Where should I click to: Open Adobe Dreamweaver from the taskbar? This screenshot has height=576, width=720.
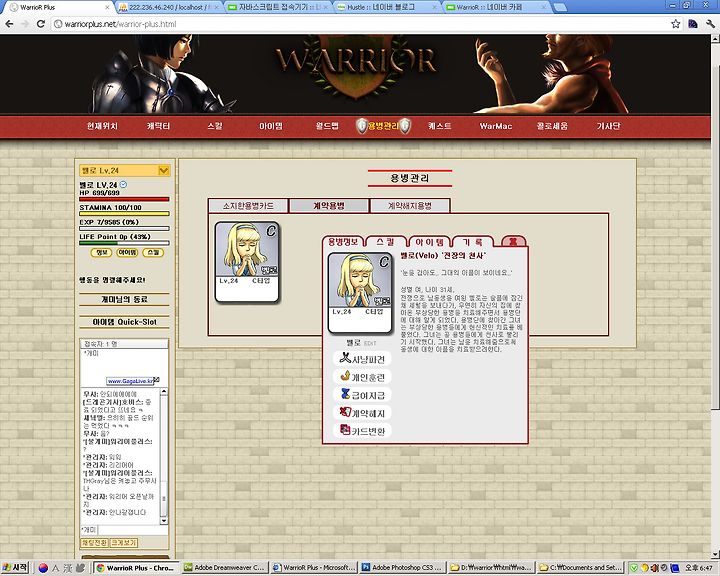pos(225,568)
